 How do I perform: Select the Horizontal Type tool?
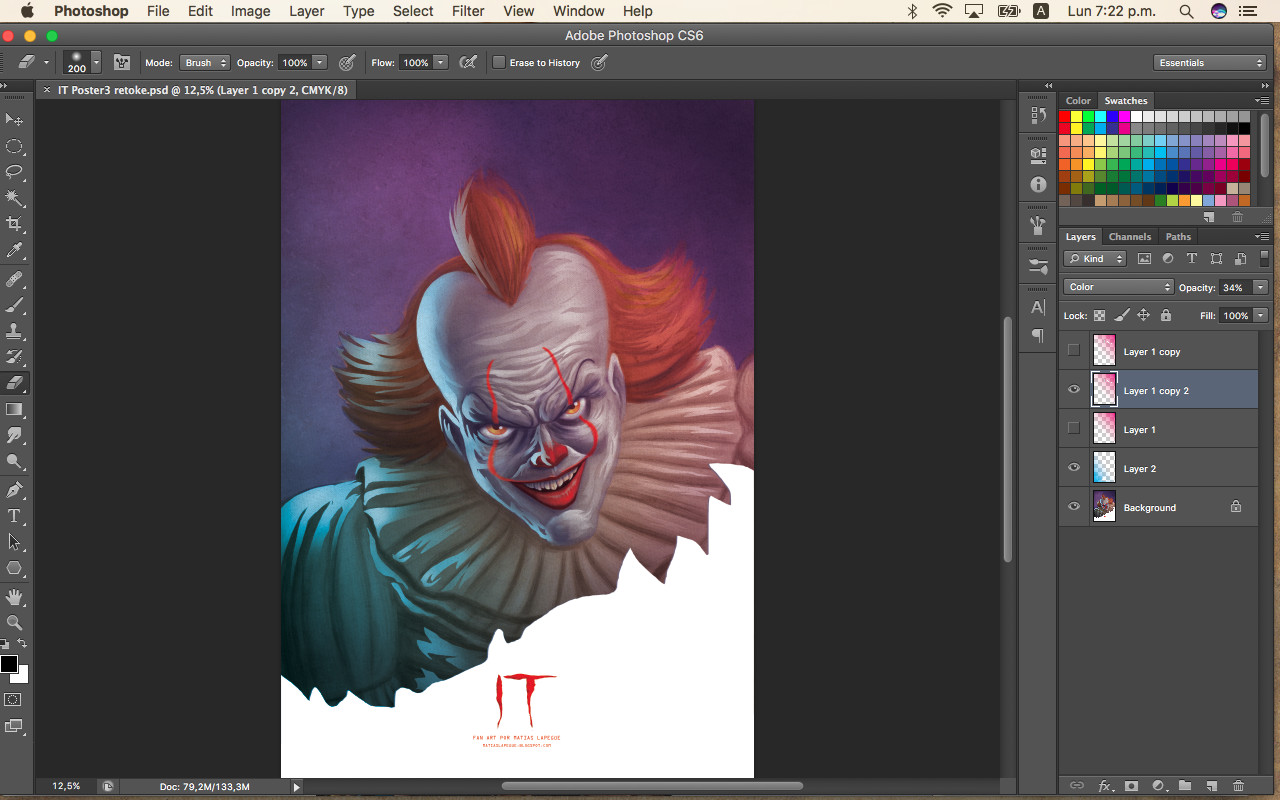[14, 516]
